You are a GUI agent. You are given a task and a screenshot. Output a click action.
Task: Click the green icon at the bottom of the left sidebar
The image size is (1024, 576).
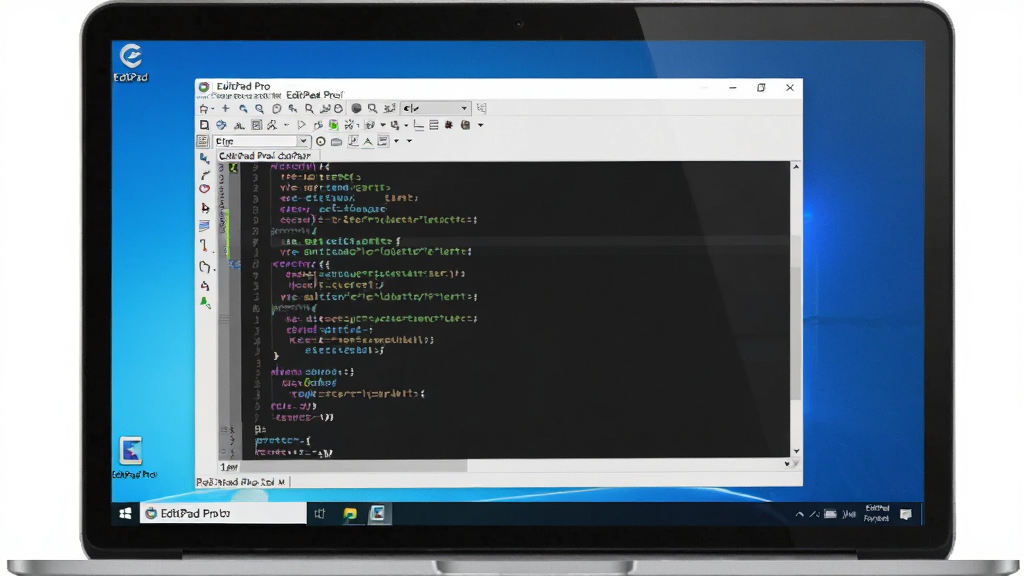tap(205, 302)
